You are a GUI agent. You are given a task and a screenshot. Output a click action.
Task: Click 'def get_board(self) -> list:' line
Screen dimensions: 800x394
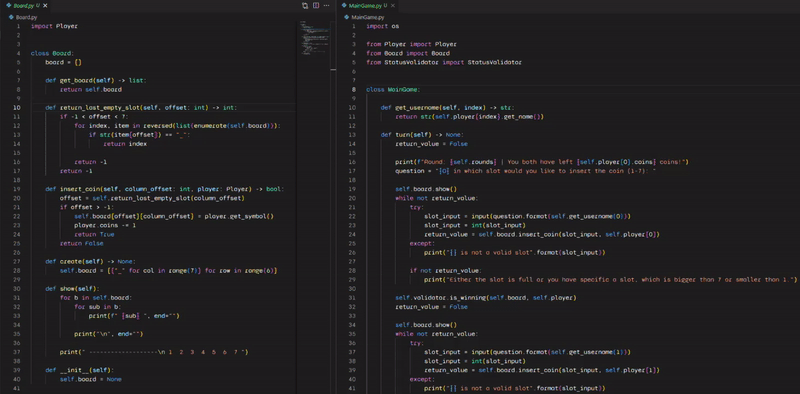96,81
